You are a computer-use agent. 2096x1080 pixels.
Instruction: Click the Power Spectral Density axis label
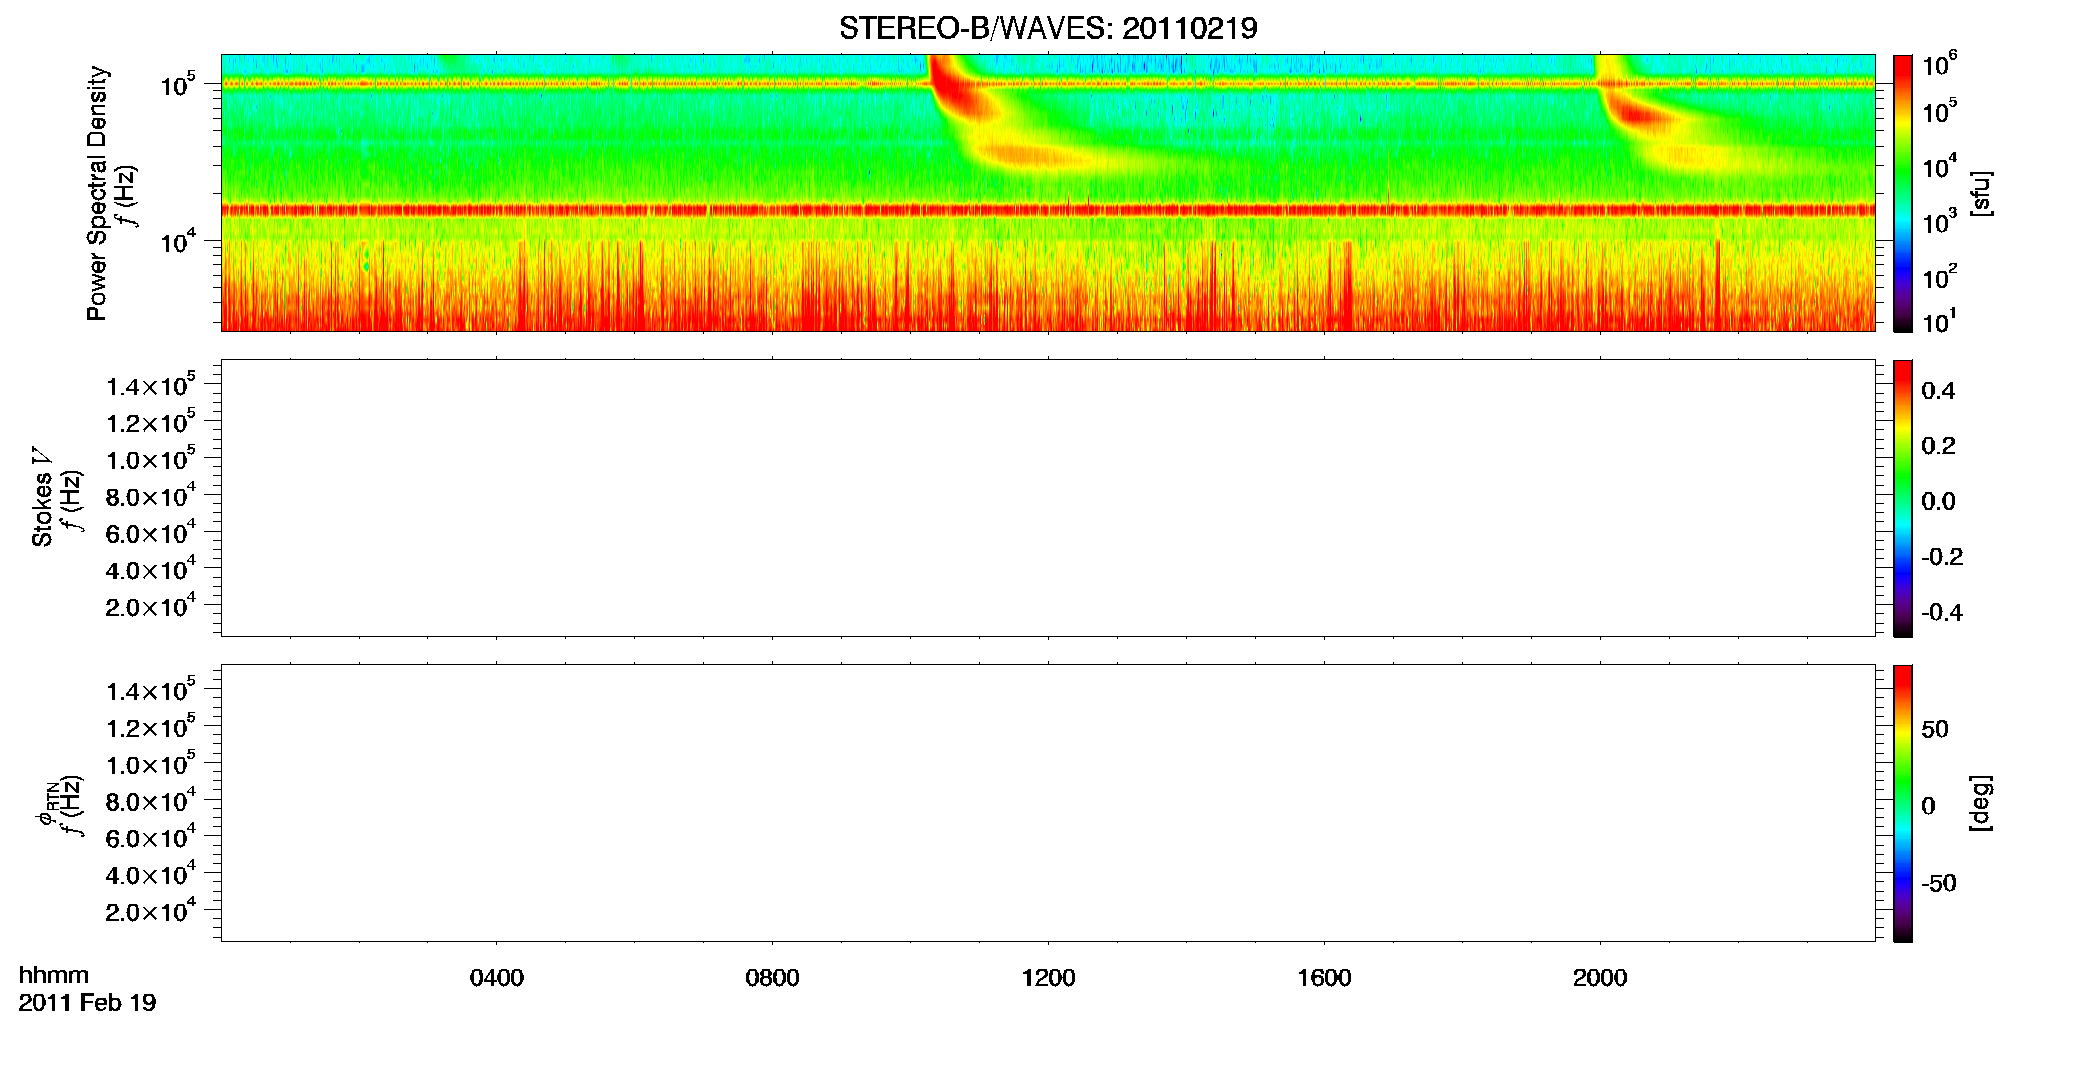[97, 193]
